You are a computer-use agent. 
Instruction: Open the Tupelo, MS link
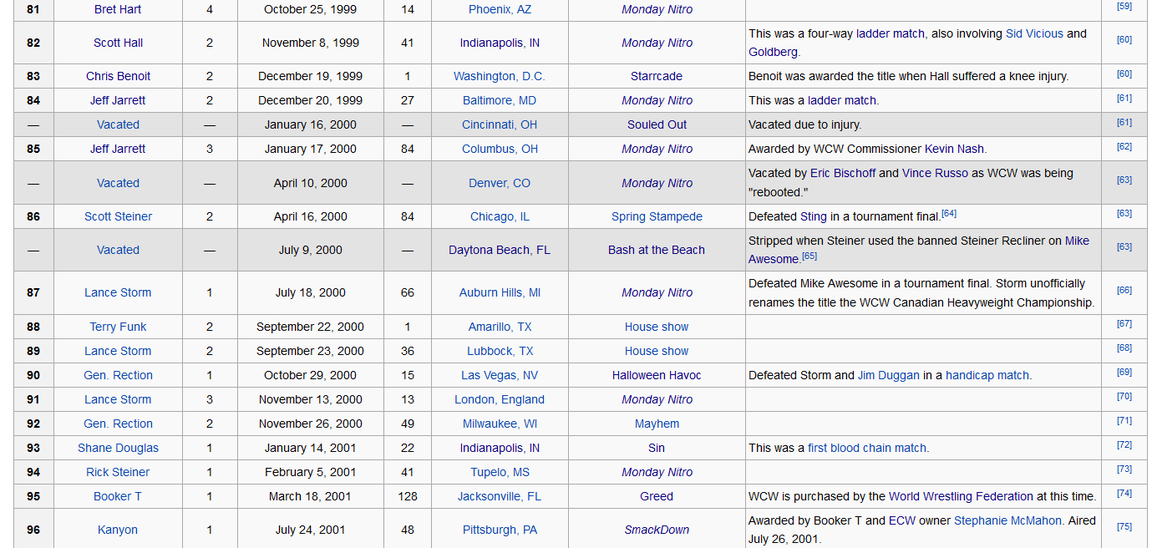[x=500, y=472]
